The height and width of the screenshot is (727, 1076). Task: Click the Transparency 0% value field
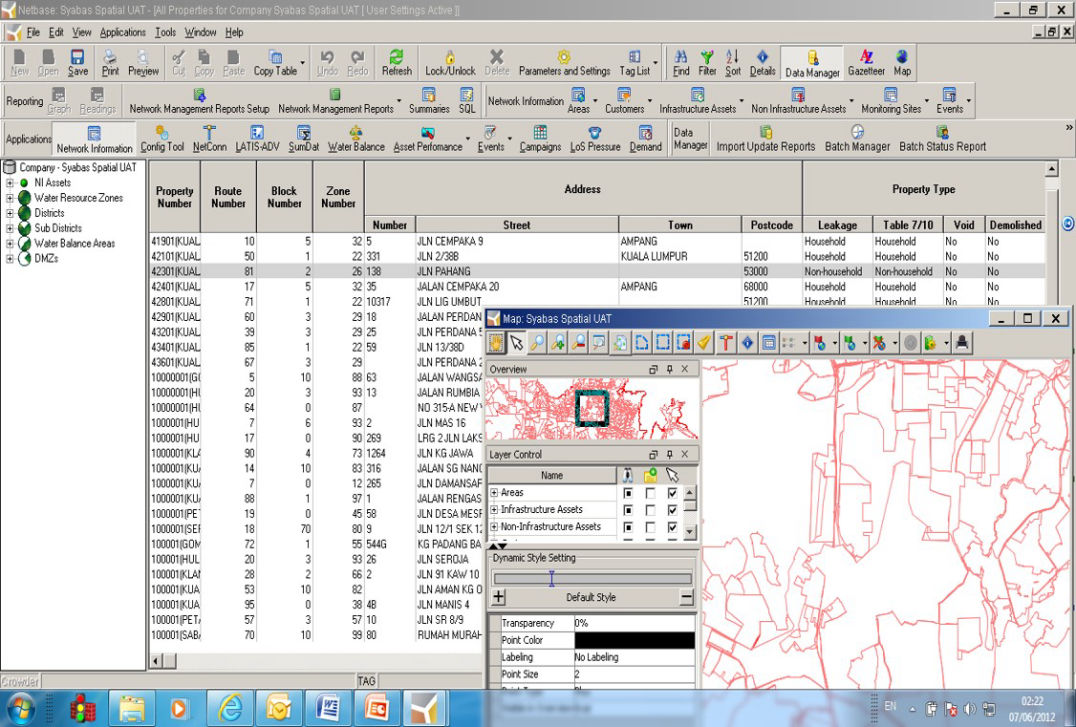[634, 623]
